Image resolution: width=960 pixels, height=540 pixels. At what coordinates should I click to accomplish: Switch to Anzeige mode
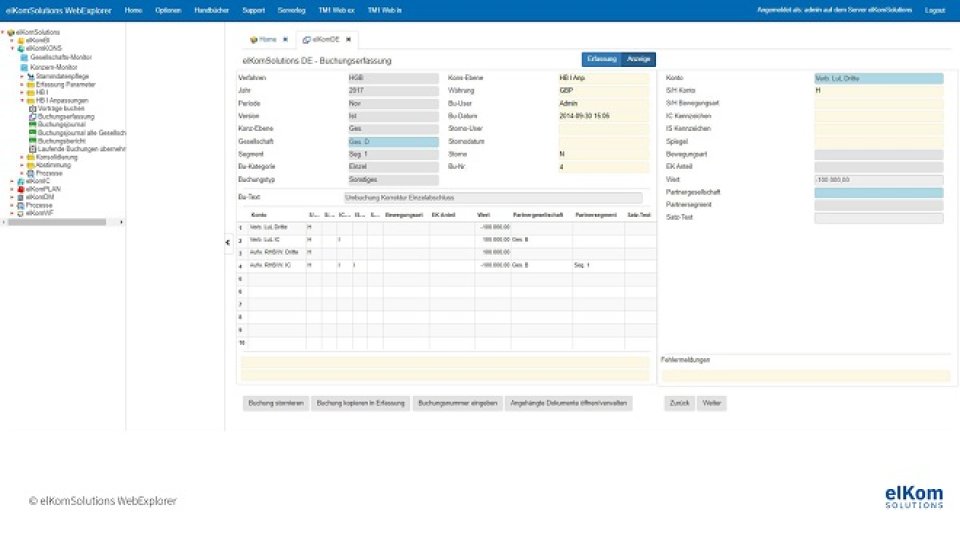[x=639, y=60]
